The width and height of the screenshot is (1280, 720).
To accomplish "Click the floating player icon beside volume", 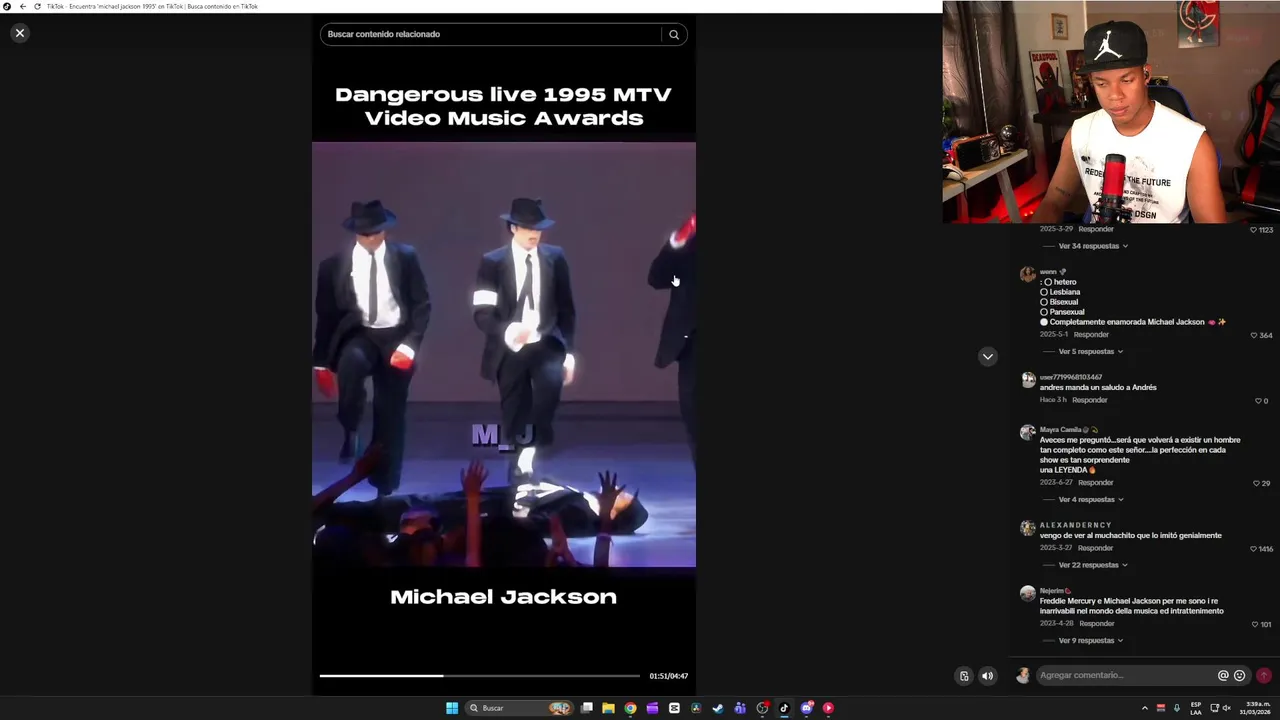I will [x=964, y=676].
